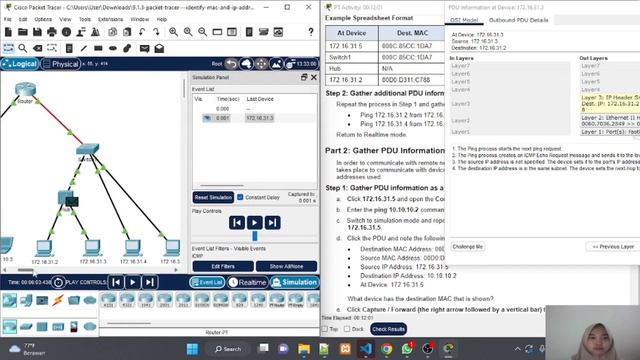
Task: Toggle the Constant Delay checkbox
Action: (240, 197)
